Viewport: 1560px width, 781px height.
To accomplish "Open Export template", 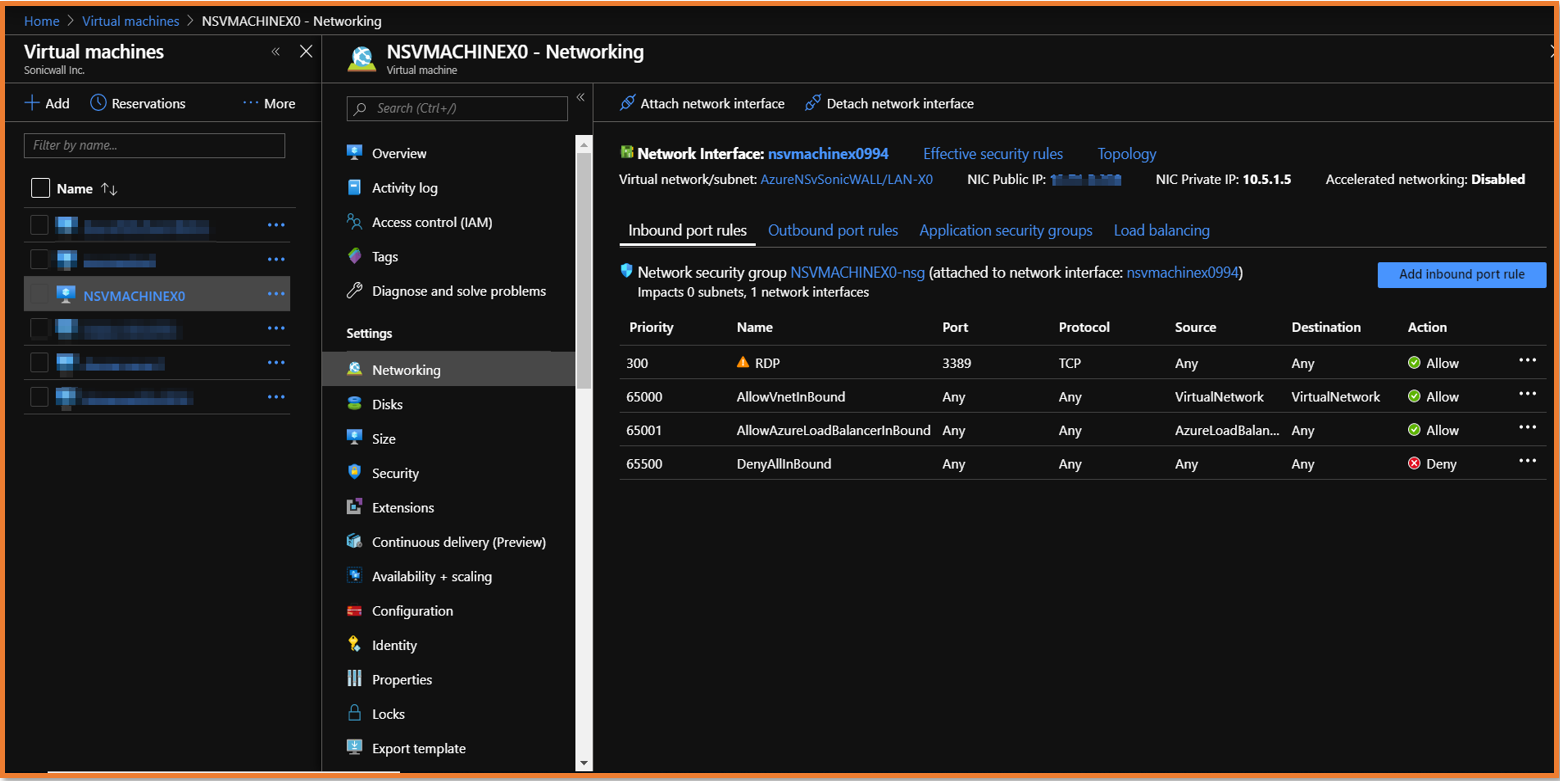I will click(x=419, y=749).
